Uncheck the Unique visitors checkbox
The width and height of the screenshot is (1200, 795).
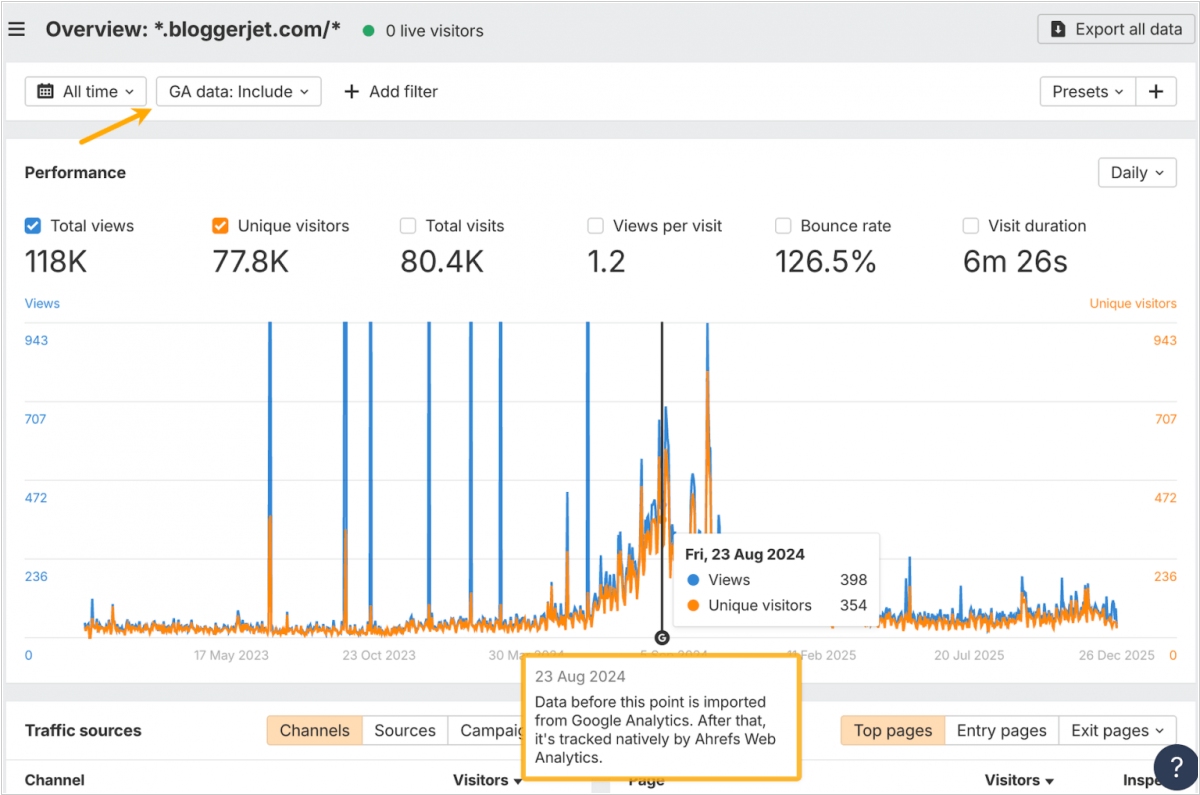[221, 226]
